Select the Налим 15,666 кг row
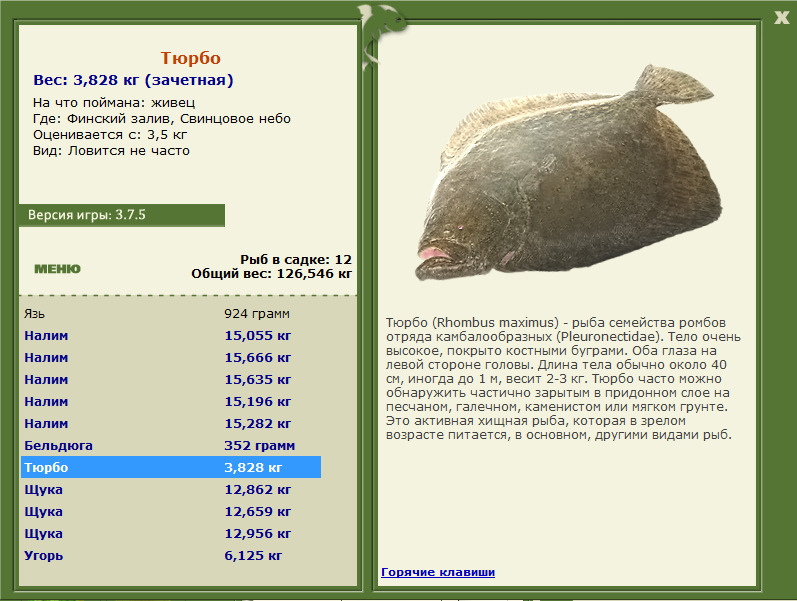The image size is (797, 601). [x=171, y=357]
